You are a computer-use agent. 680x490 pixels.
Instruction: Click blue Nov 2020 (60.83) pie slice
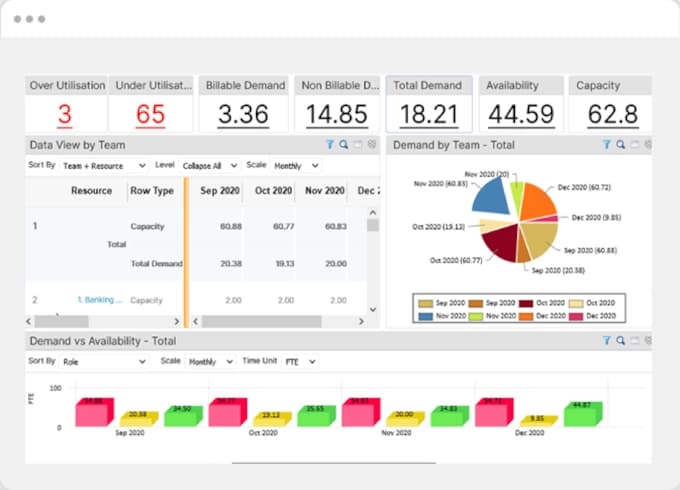tap(491, 199)
